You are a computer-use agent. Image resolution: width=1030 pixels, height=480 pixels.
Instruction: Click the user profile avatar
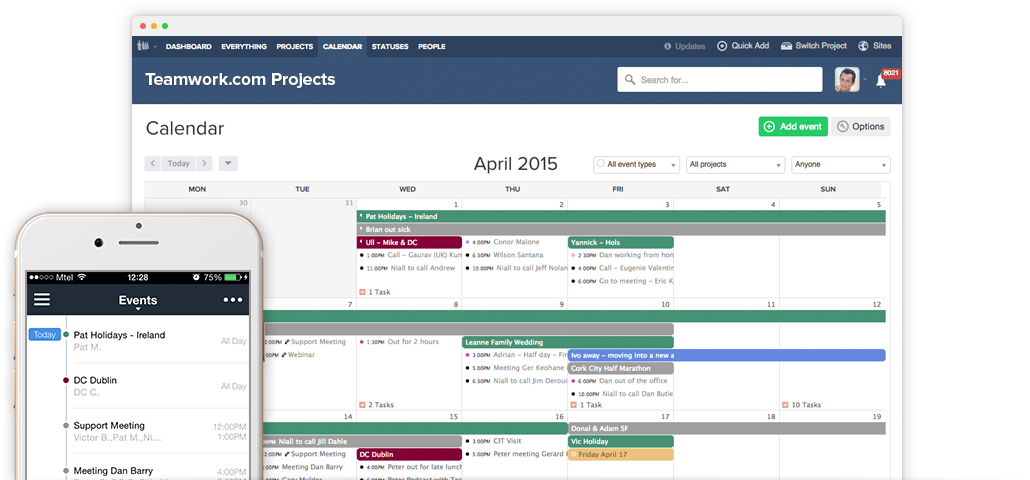[x=847, y=80]
